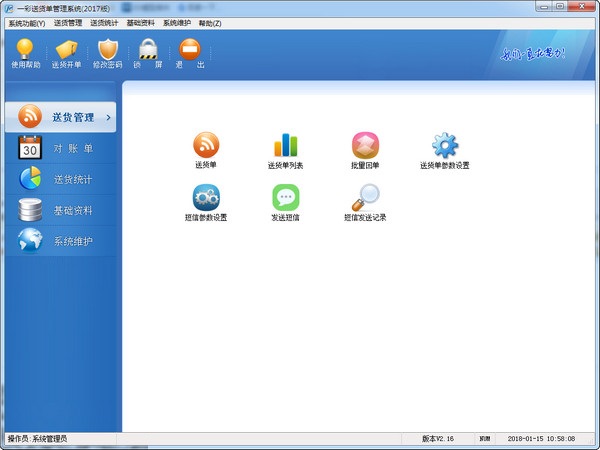Open the 送货统计 menu bar item
Viewport: 600px width, 450px height.
pos(104,23)
